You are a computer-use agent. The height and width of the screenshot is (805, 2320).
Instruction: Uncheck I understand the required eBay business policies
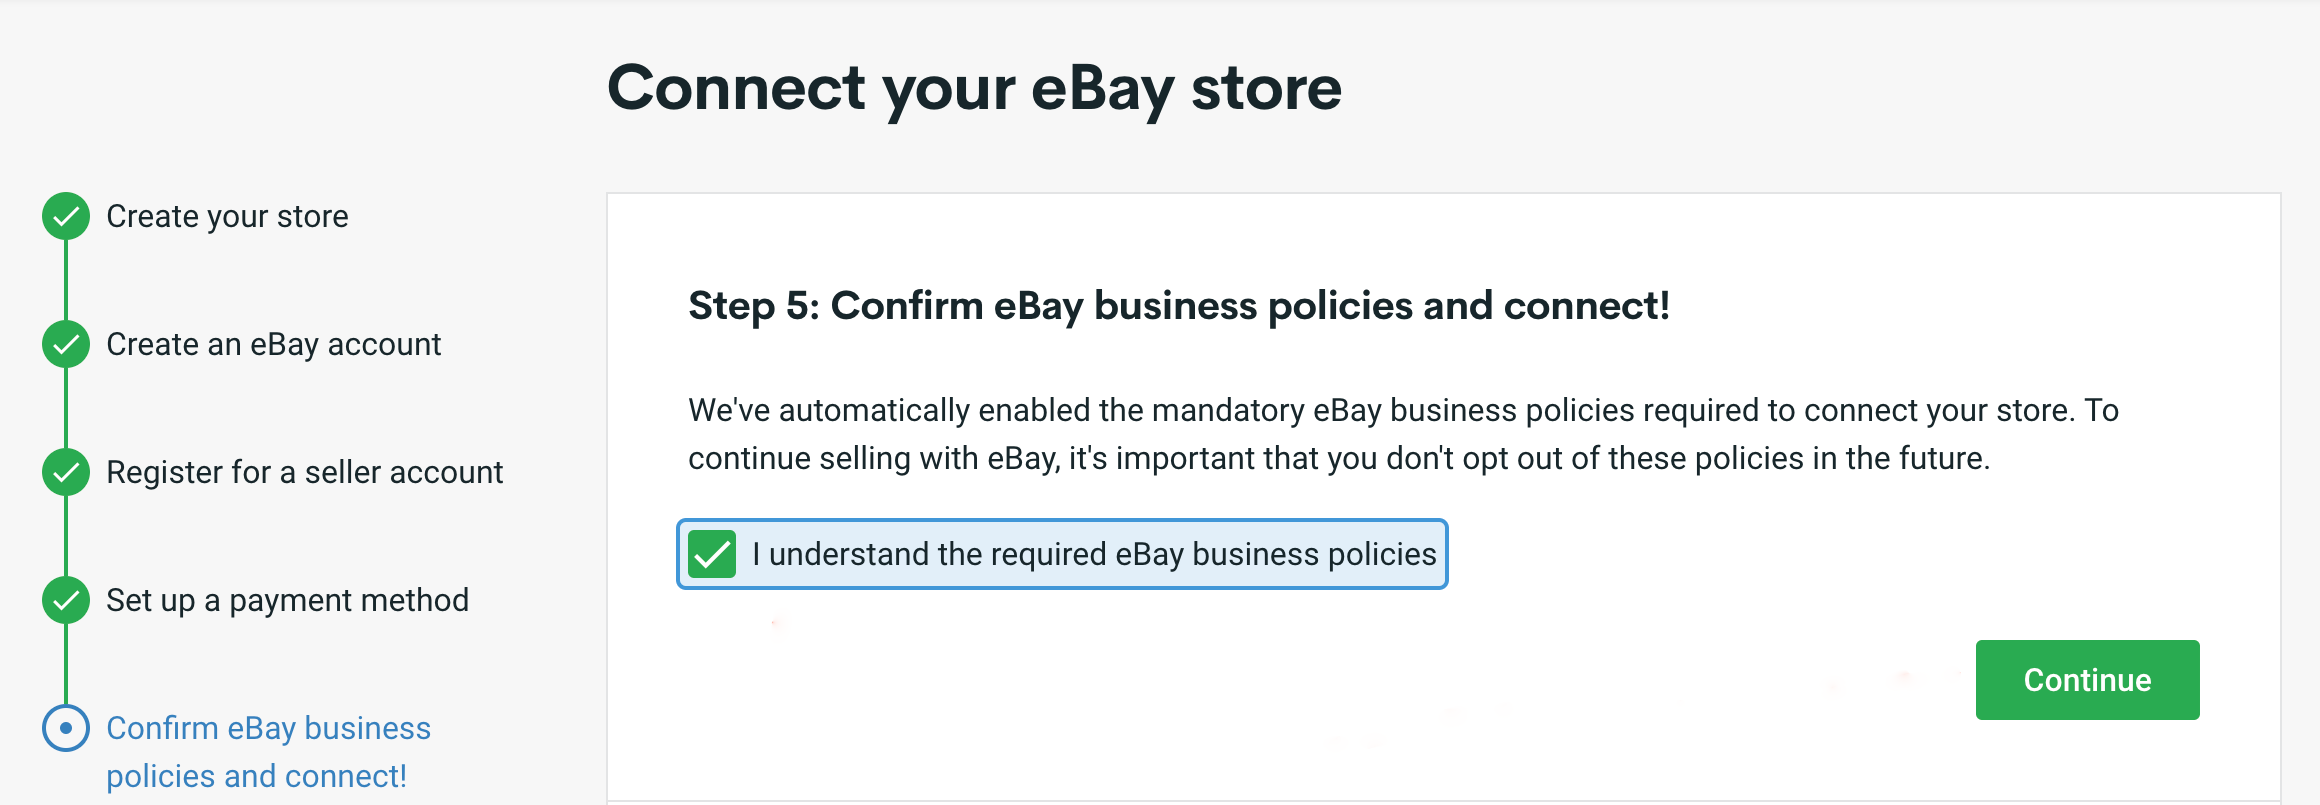[x=712, y=553]
